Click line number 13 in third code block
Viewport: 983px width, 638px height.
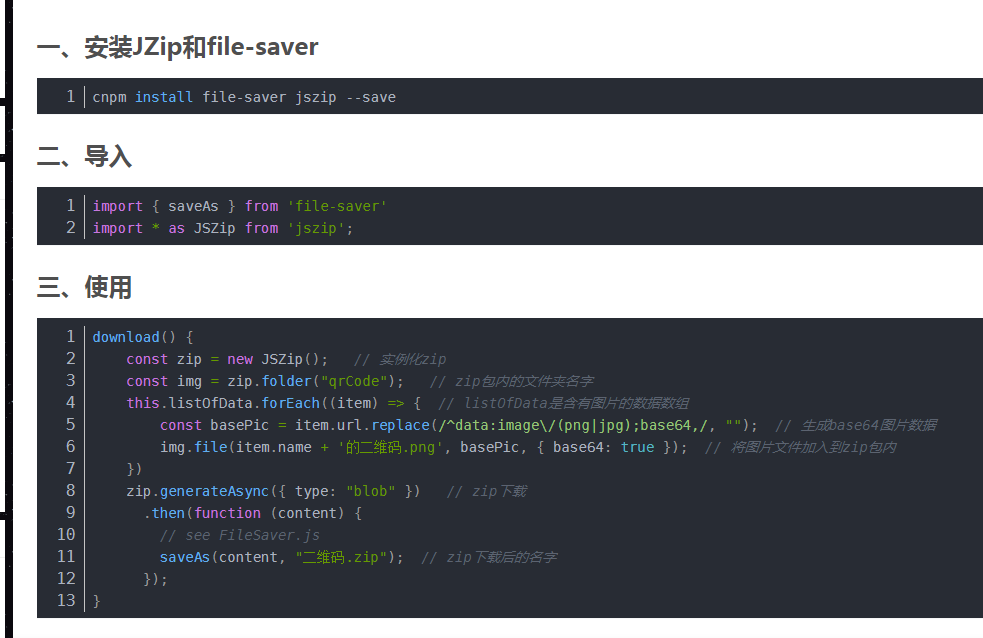pos(66,600)
